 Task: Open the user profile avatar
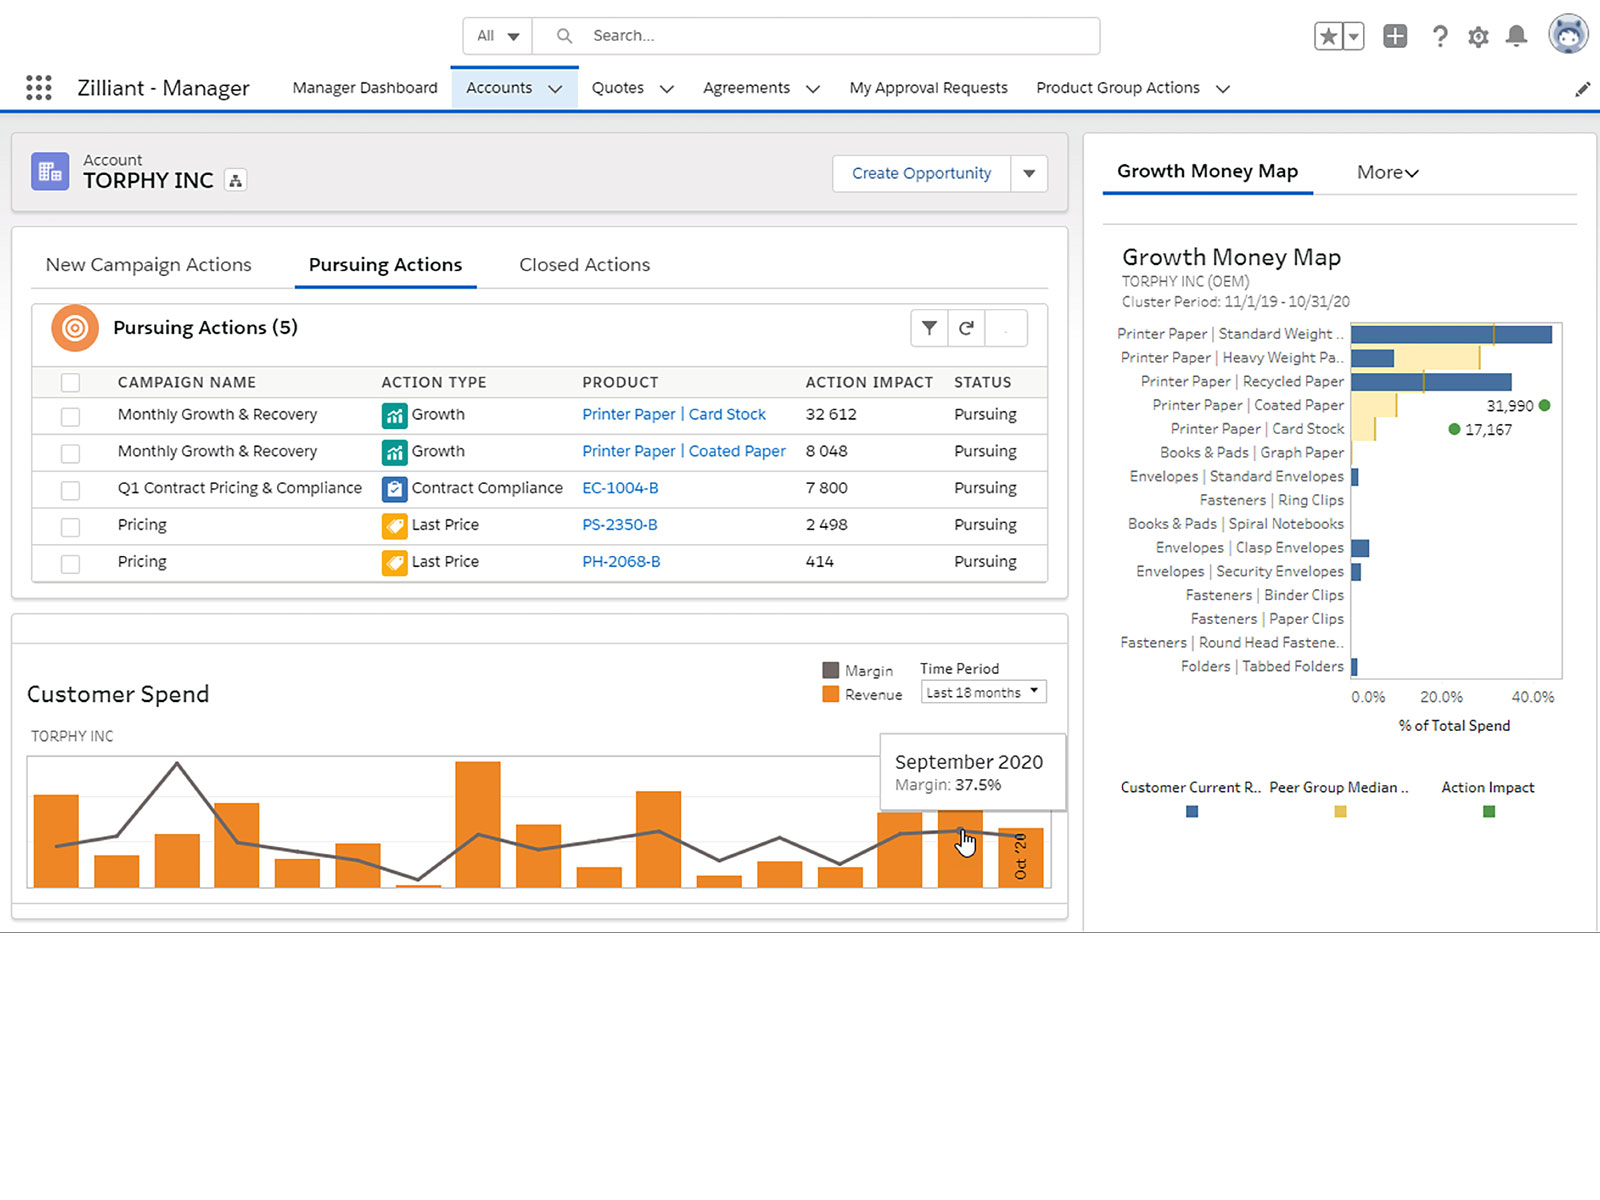coord(1568,35)
